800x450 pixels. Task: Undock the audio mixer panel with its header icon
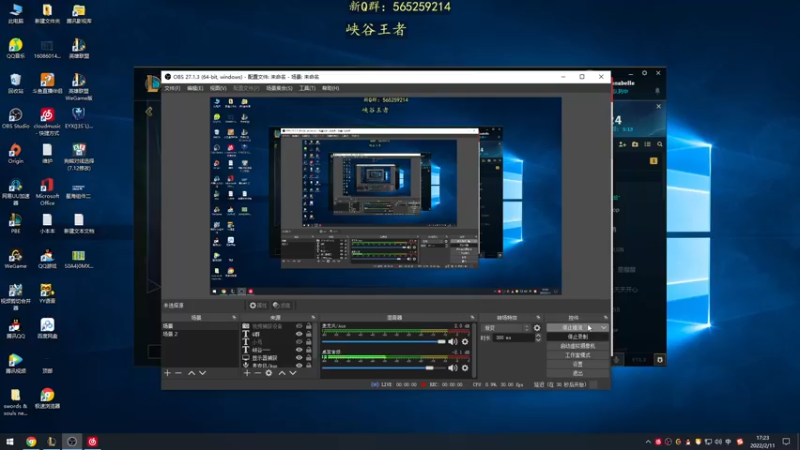472,317
